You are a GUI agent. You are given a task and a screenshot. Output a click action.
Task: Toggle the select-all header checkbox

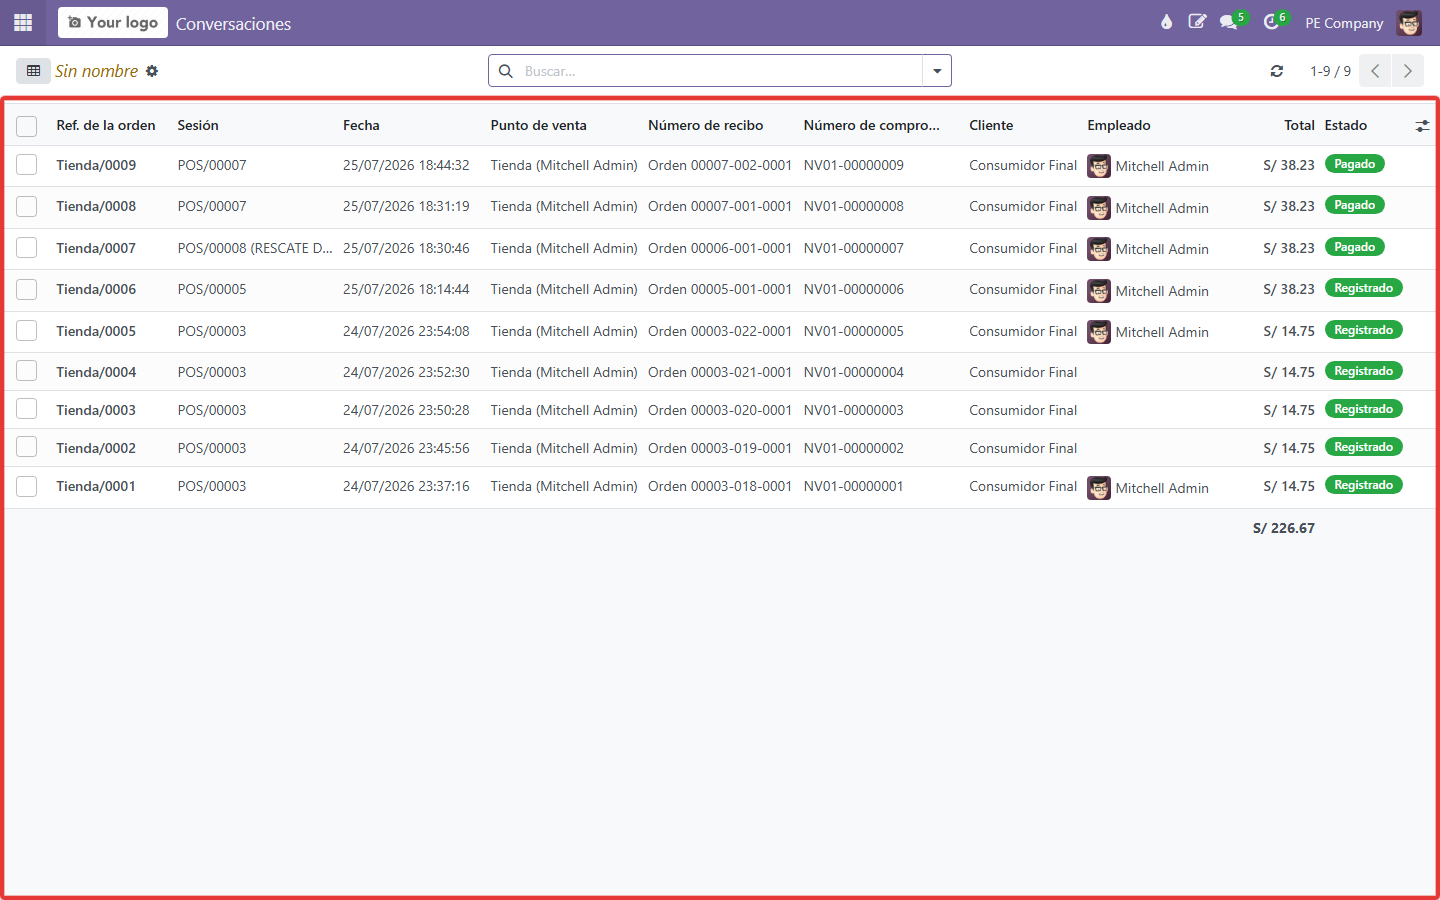[x=27, y=126]
